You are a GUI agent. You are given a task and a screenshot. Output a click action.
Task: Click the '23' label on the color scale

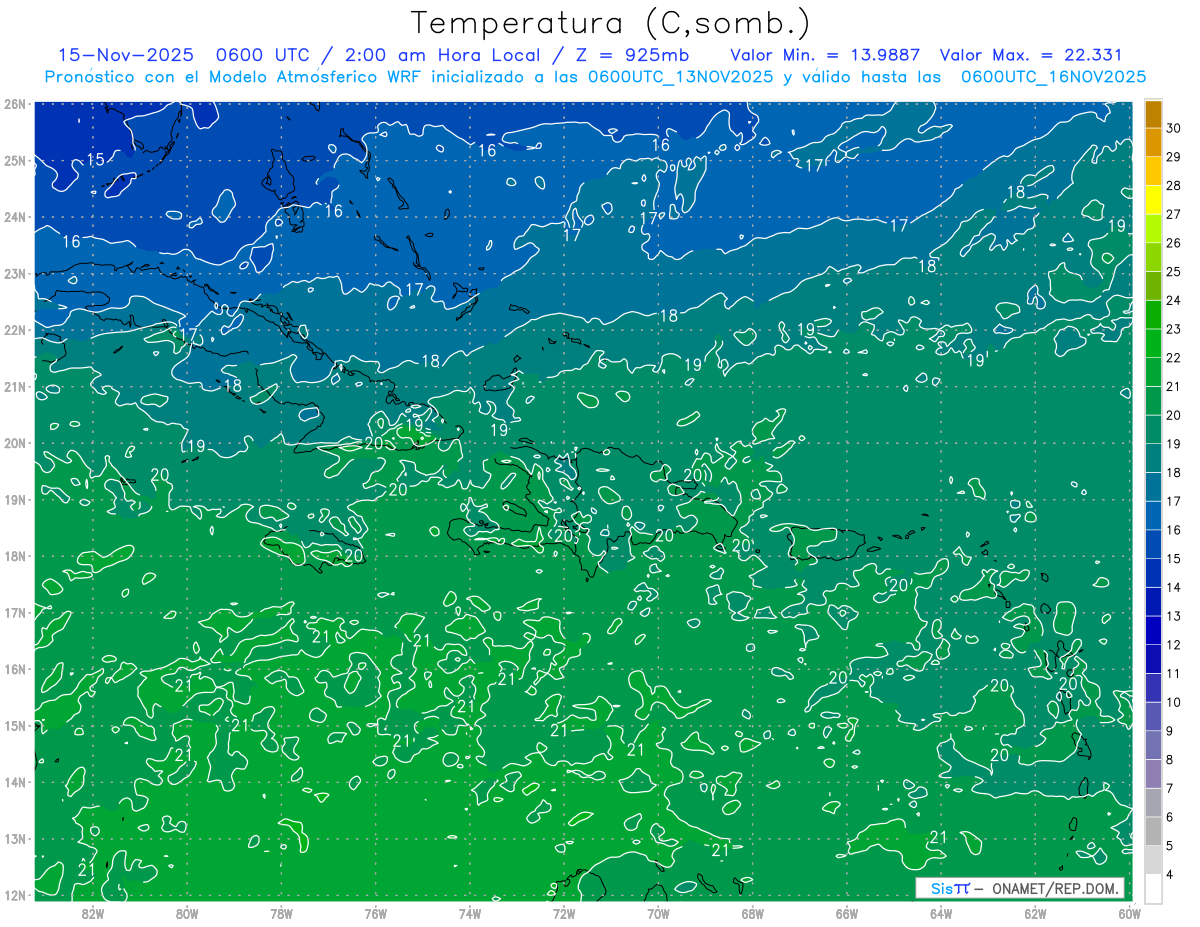(x=1174, y=329)
